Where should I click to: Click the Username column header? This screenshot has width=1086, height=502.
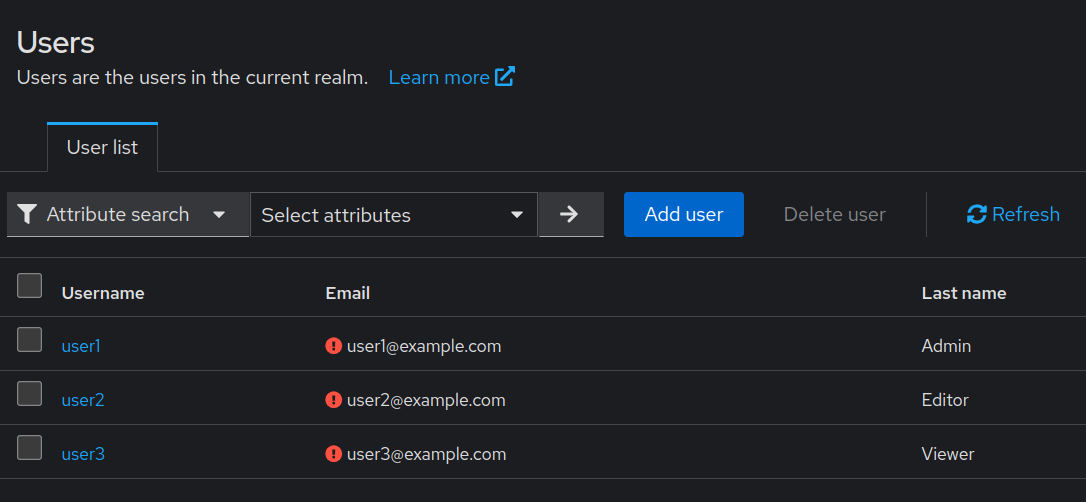tap(103, 294)
